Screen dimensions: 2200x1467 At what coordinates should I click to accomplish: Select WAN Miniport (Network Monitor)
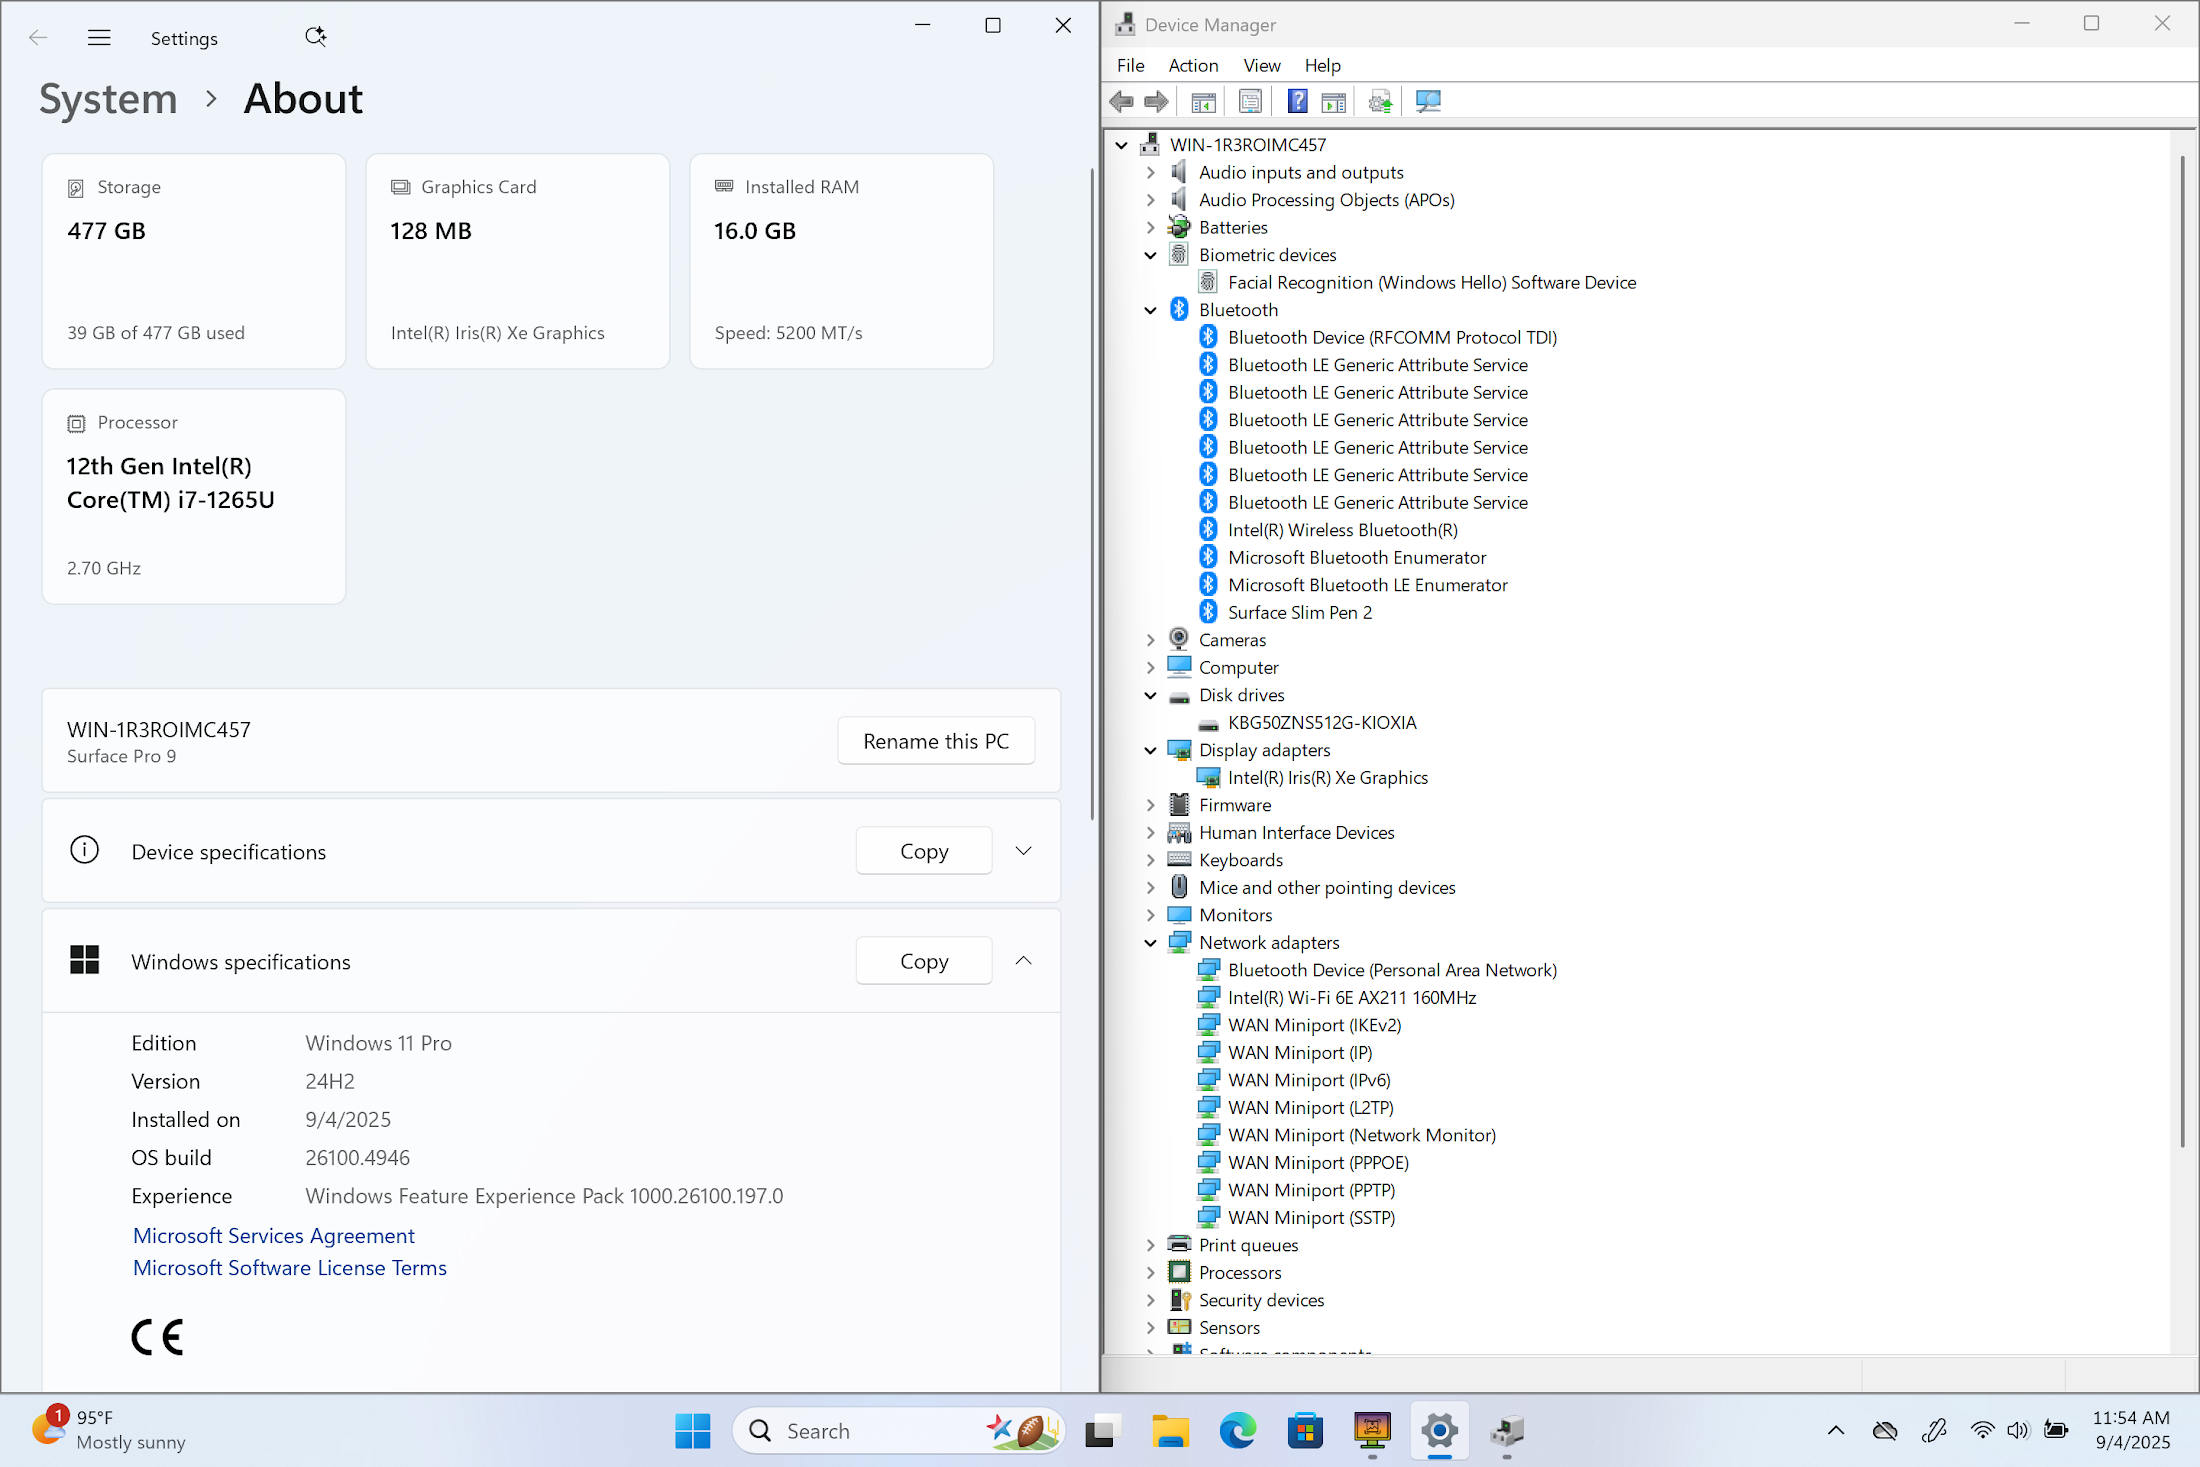click(x=1362, y=1135)
